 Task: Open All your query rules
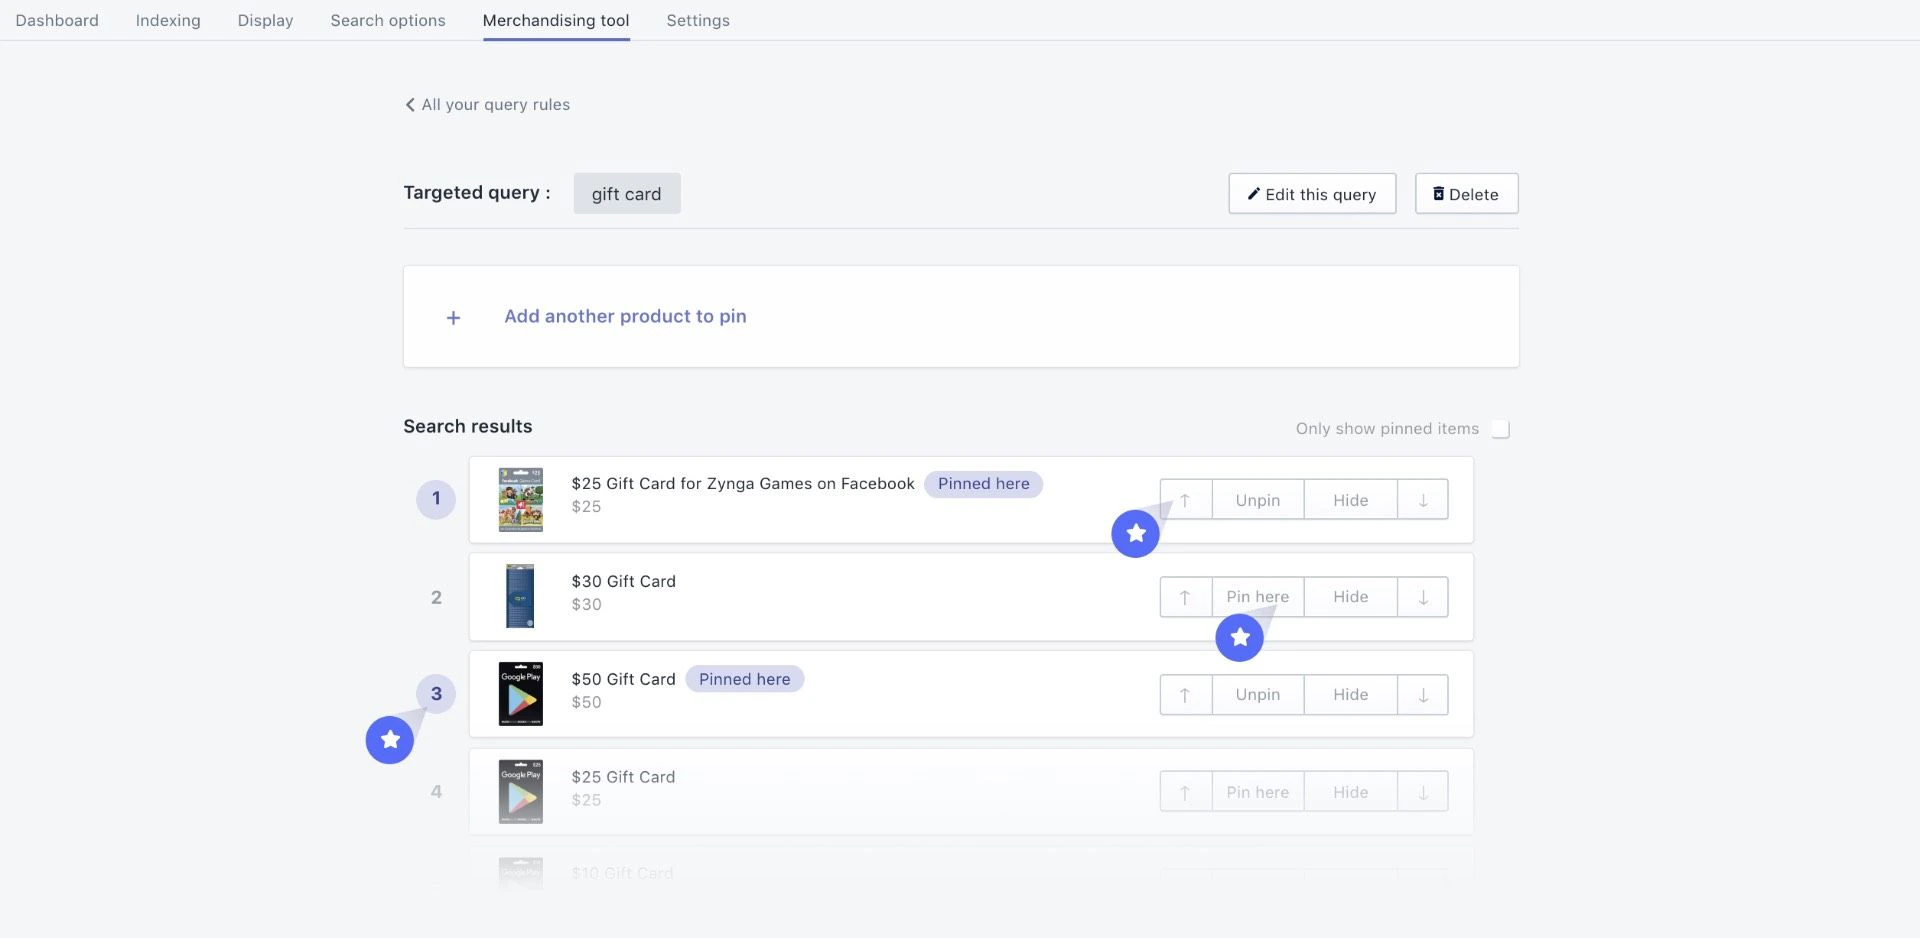(x=495, y=104)
